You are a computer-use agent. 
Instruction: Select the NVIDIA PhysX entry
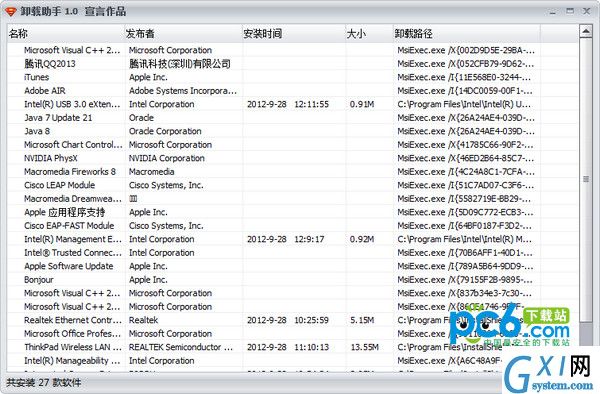tap(51, 158)
